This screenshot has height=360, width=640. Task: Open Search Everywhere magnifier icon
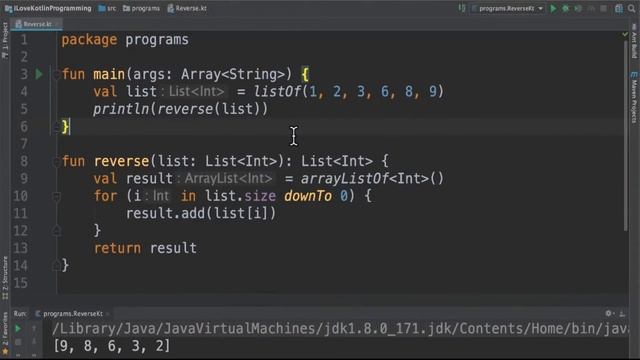[x=632, y=8]
